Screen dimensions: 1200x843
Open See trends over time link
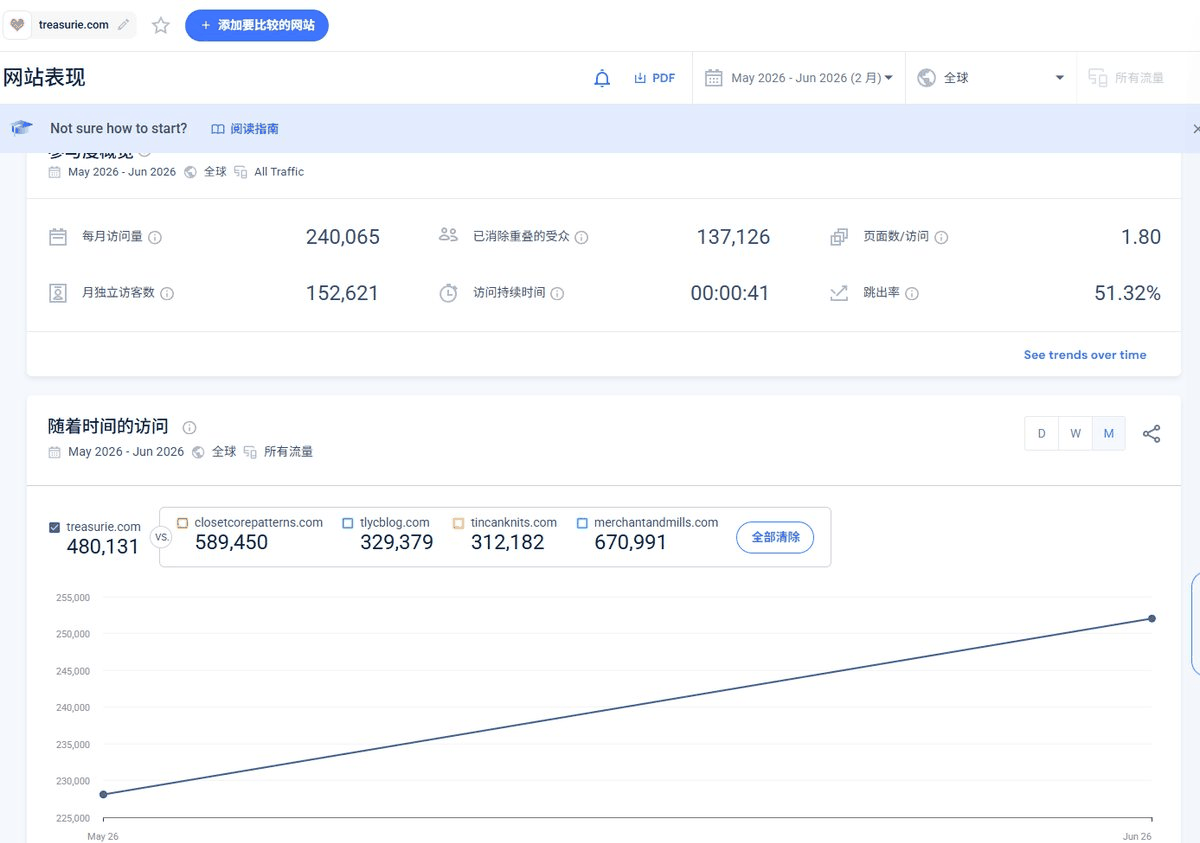pyautogui.click(x=1085, y=355)
